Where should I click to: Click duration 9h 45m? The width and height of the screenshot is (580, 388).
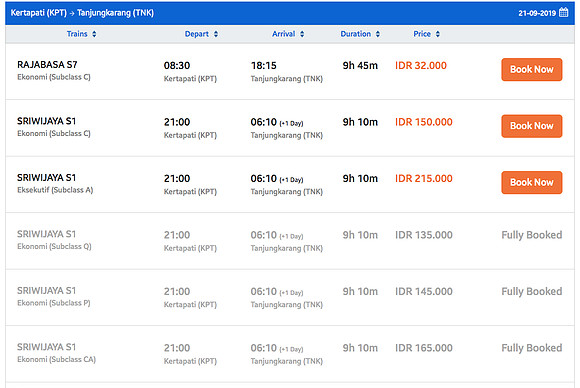(360, 65)
